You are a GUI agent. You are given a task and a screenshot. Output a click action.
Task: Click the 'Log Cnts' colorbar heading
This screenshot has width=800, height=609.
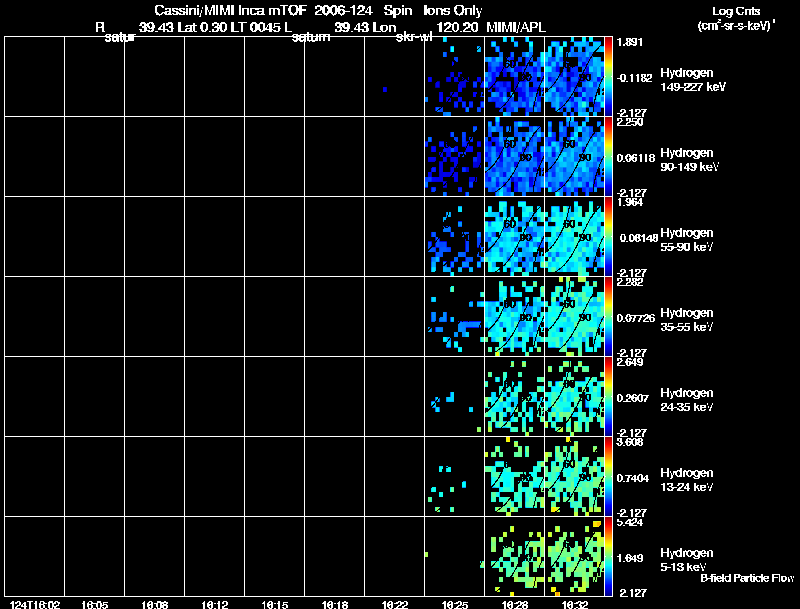(736, 11)
